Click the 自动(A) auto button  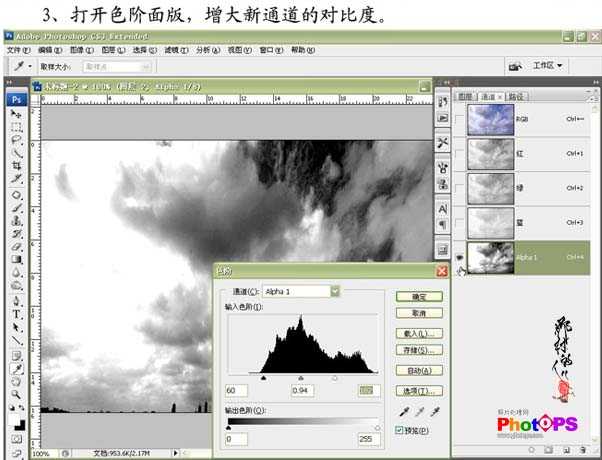419,371
